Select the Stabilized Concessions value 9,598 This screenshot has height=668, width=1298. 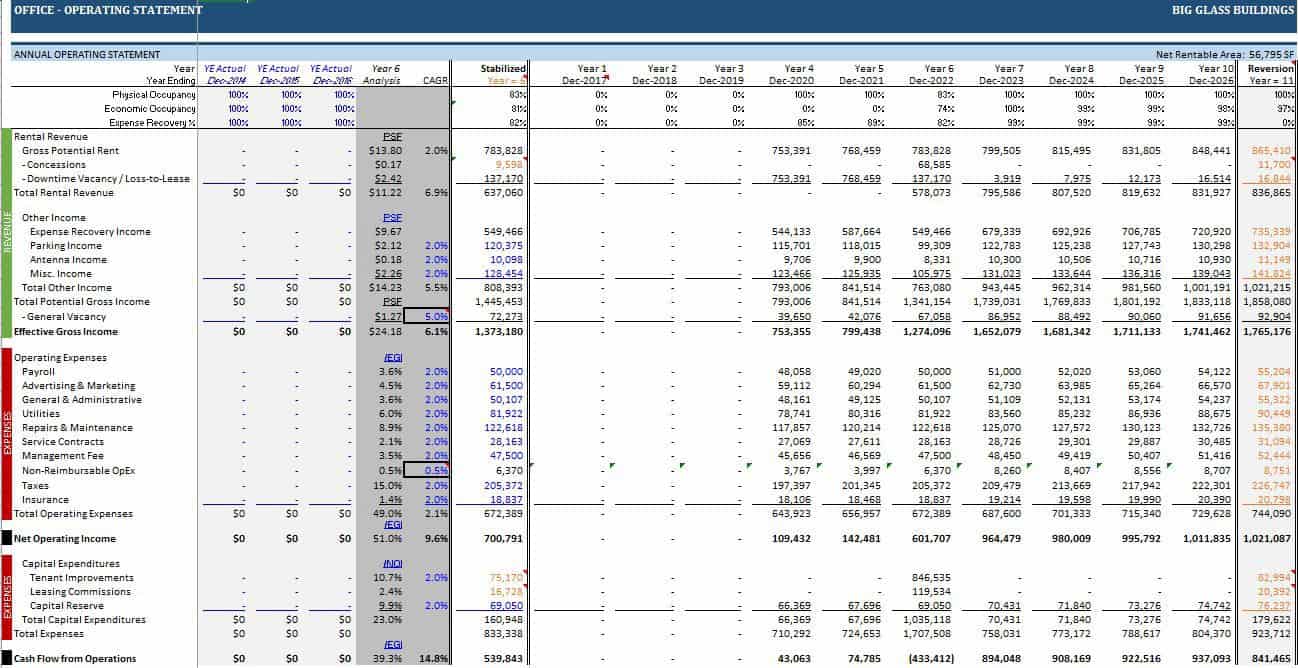coord(508,164)
